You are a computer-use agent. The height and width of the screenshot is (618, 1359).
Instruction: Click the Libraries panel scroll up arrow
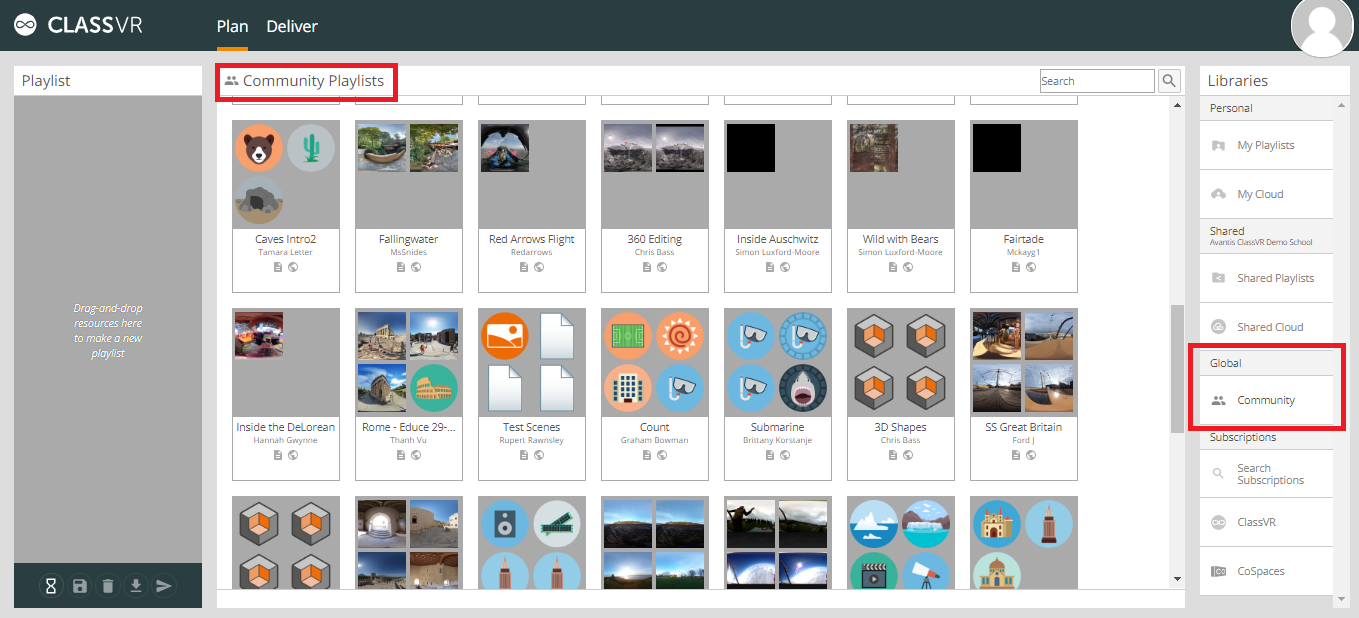tap(1341, 106)
